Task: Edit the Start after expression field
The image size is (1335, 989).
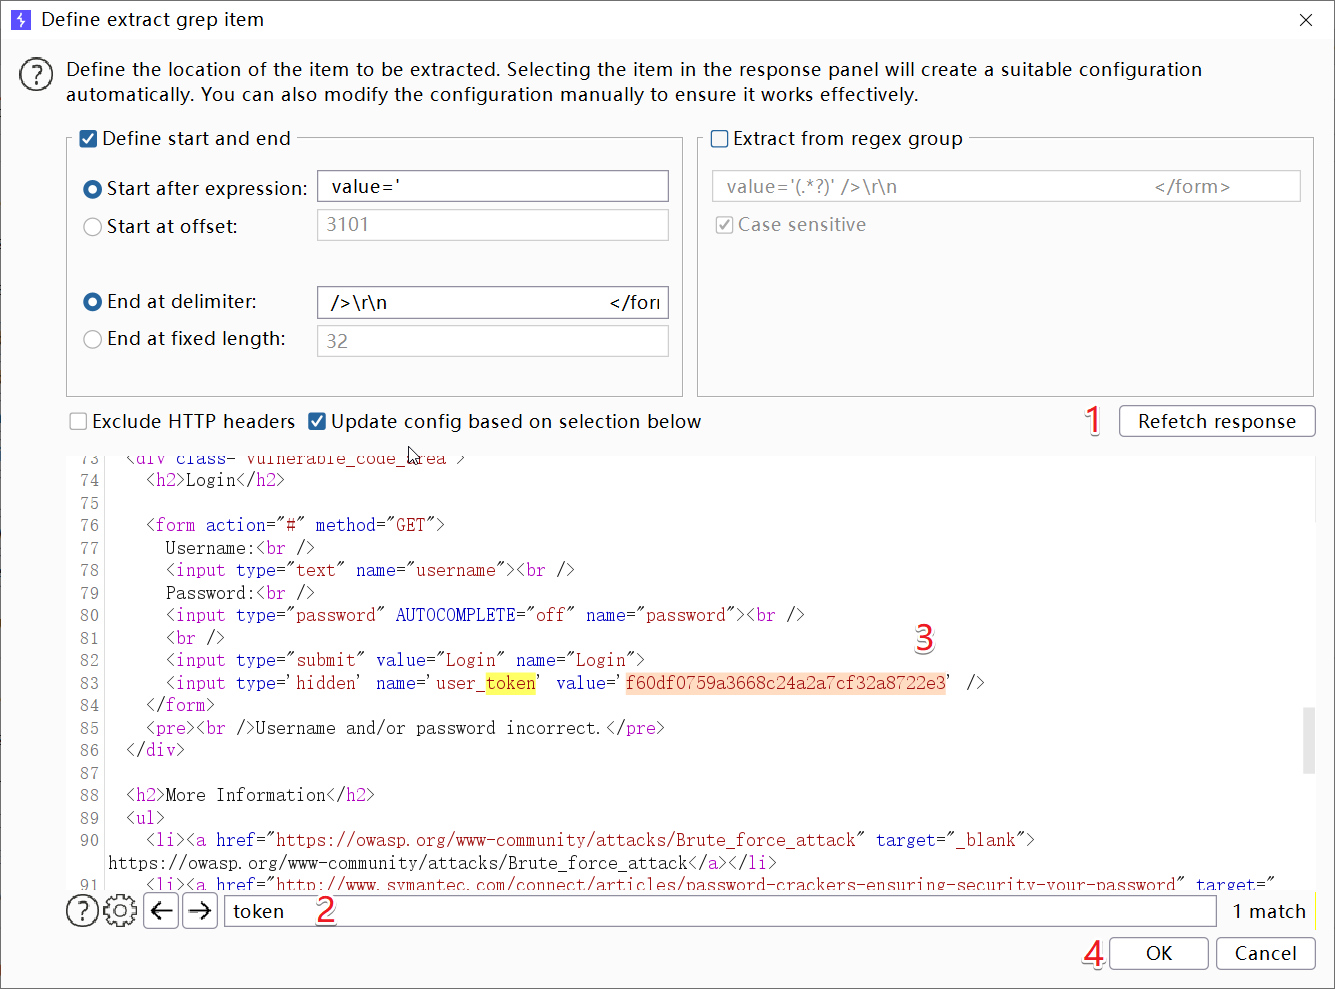Action: [x=493, y=187]
